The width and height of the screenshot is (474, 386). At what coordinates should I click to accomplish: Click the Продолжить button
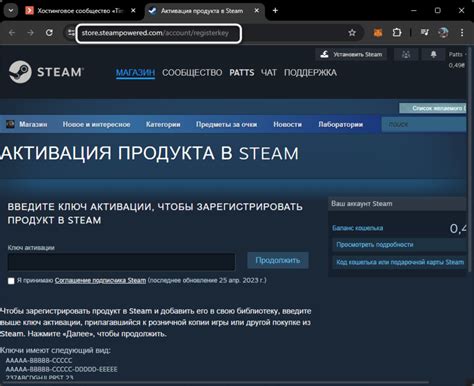click(278, 260)
